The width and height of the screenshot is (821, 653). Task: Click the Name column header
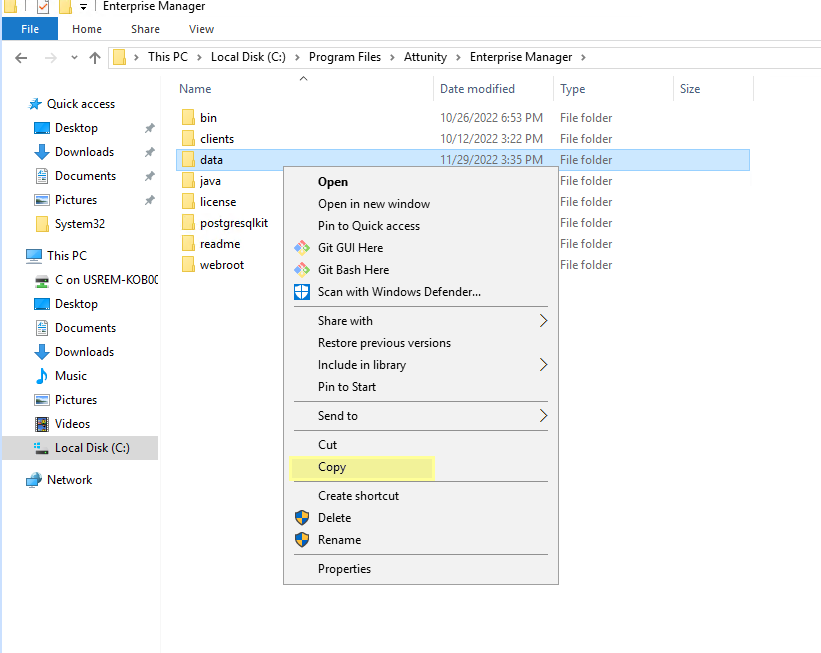[x=194, y=88]
